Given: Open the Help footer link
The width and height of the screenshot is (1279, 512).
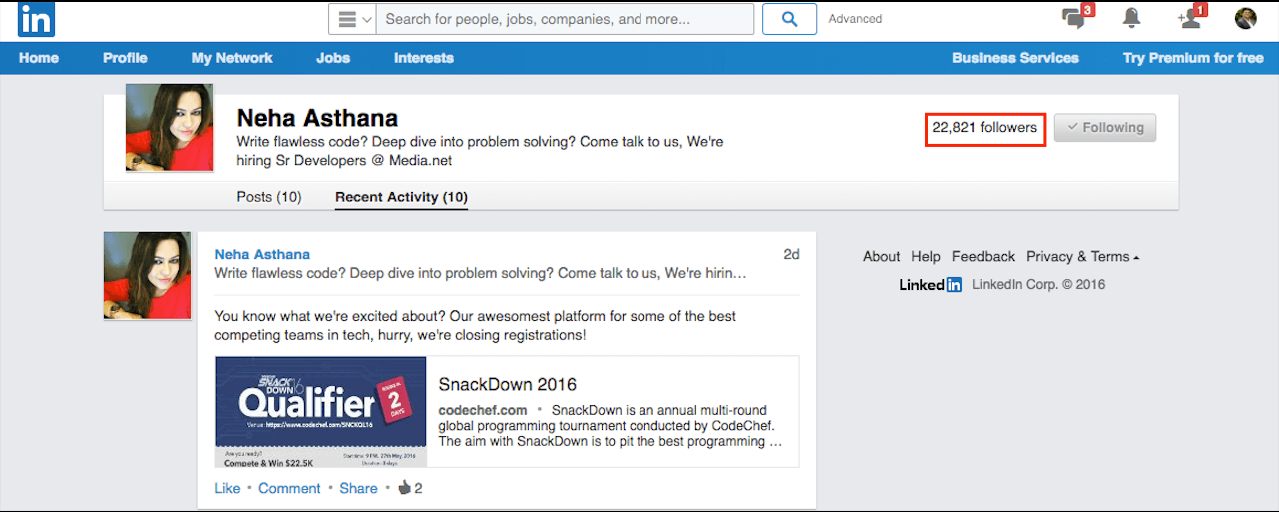Looking at the screenshot, I should (926, 257).
